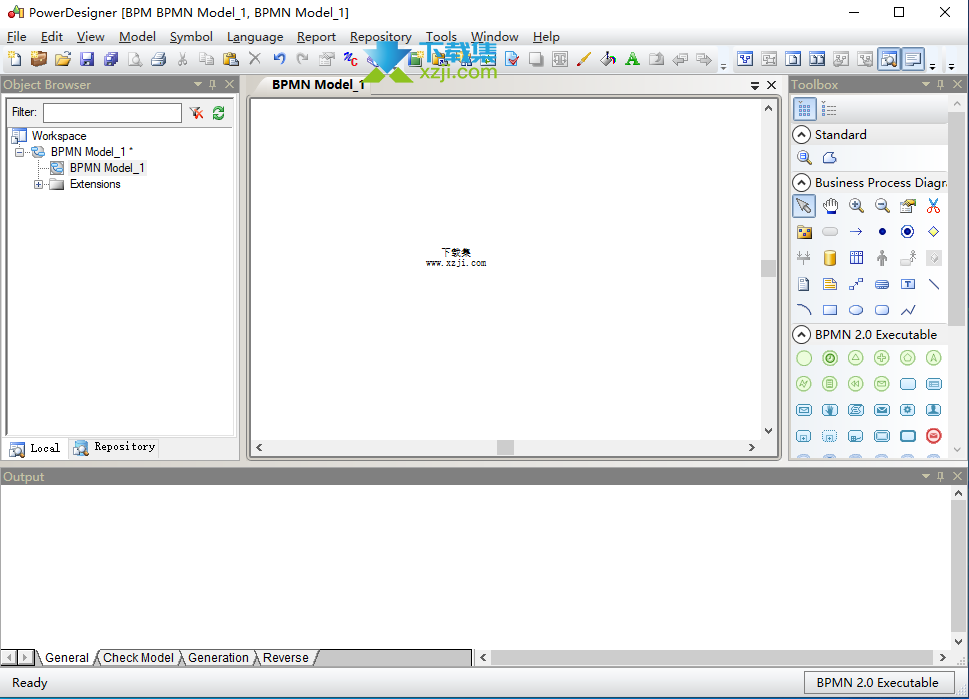
Task: Print the diagram with the printer icon
Action: point(159,59)
